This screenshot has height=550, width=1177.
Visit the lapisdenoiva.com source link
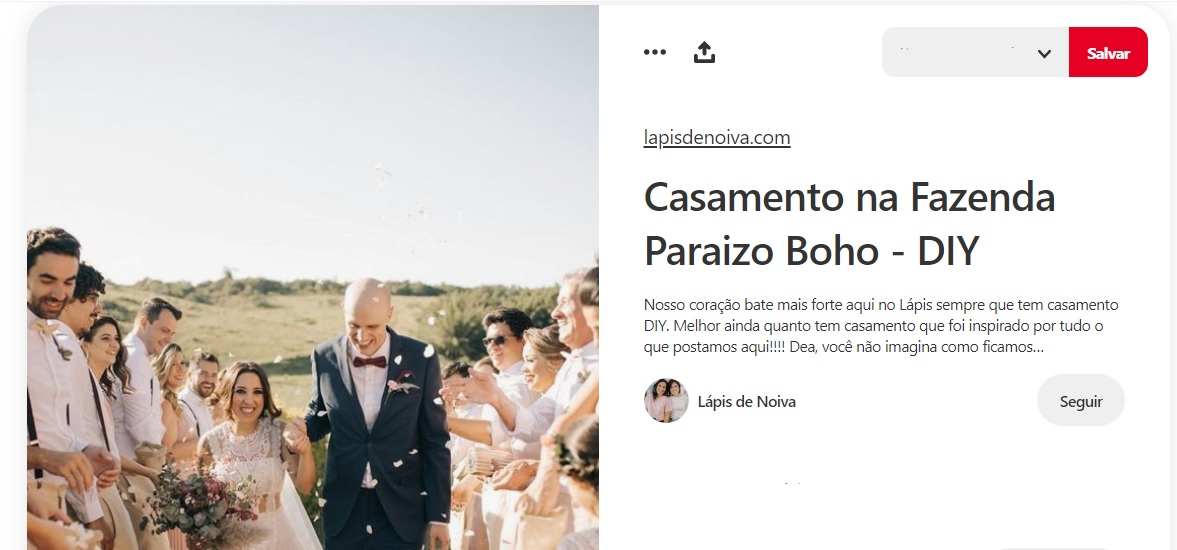(x=717, y=138)
